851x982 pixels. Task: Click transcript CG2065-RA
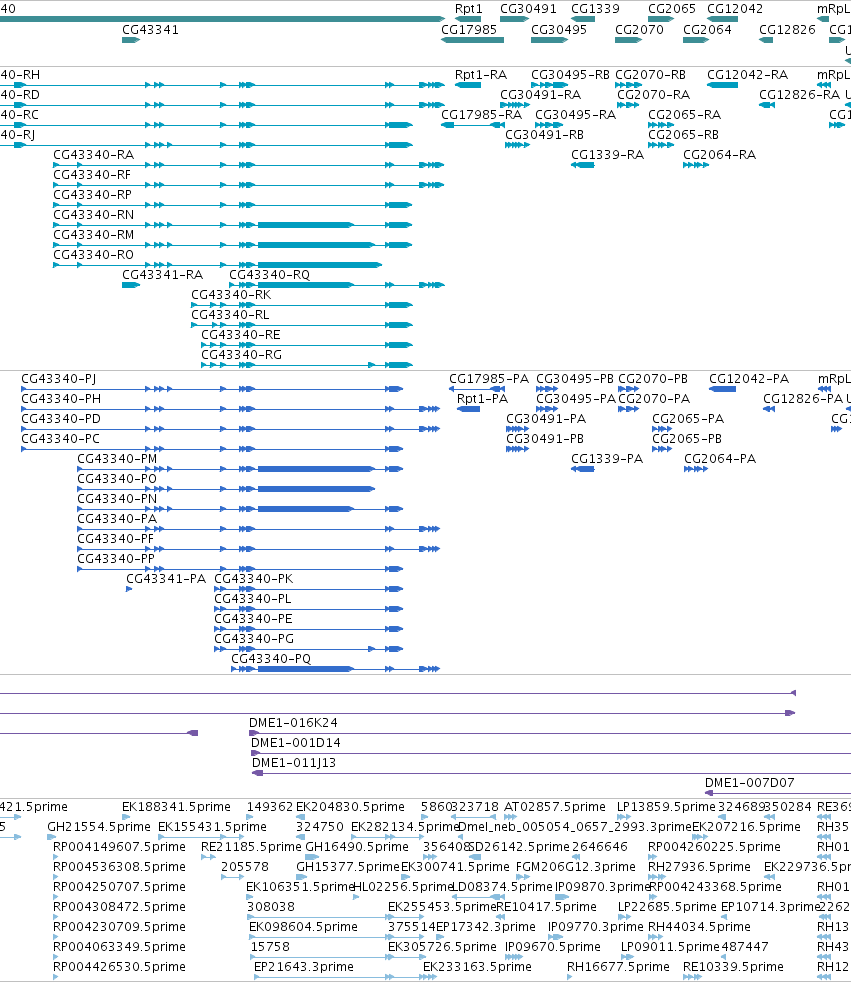[x=684, y=115]
